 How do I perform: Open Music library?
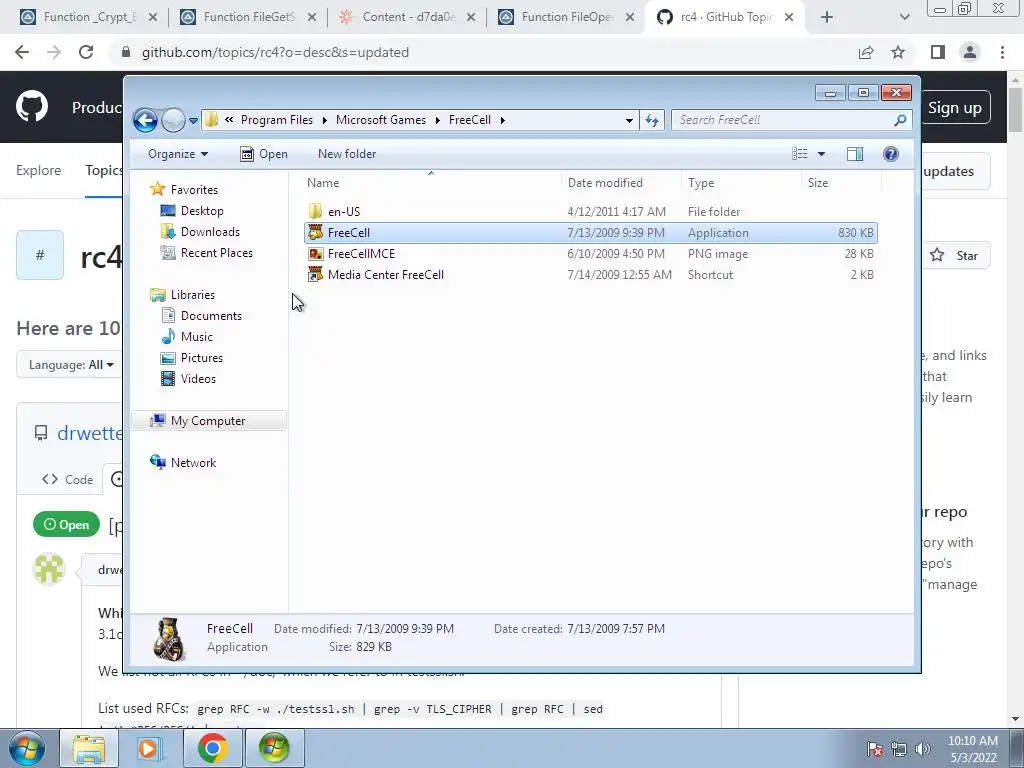(x=196, y=336)
